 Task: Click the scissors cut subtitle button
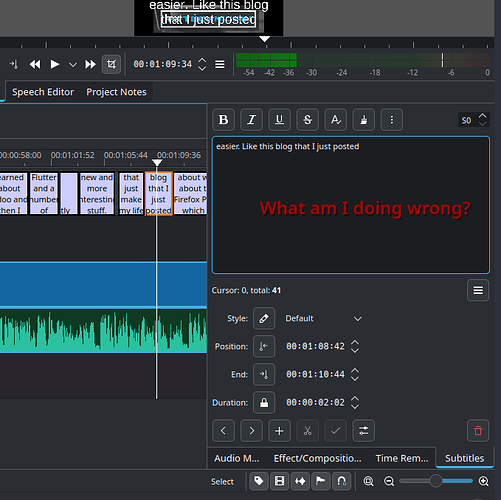(307, 431)
